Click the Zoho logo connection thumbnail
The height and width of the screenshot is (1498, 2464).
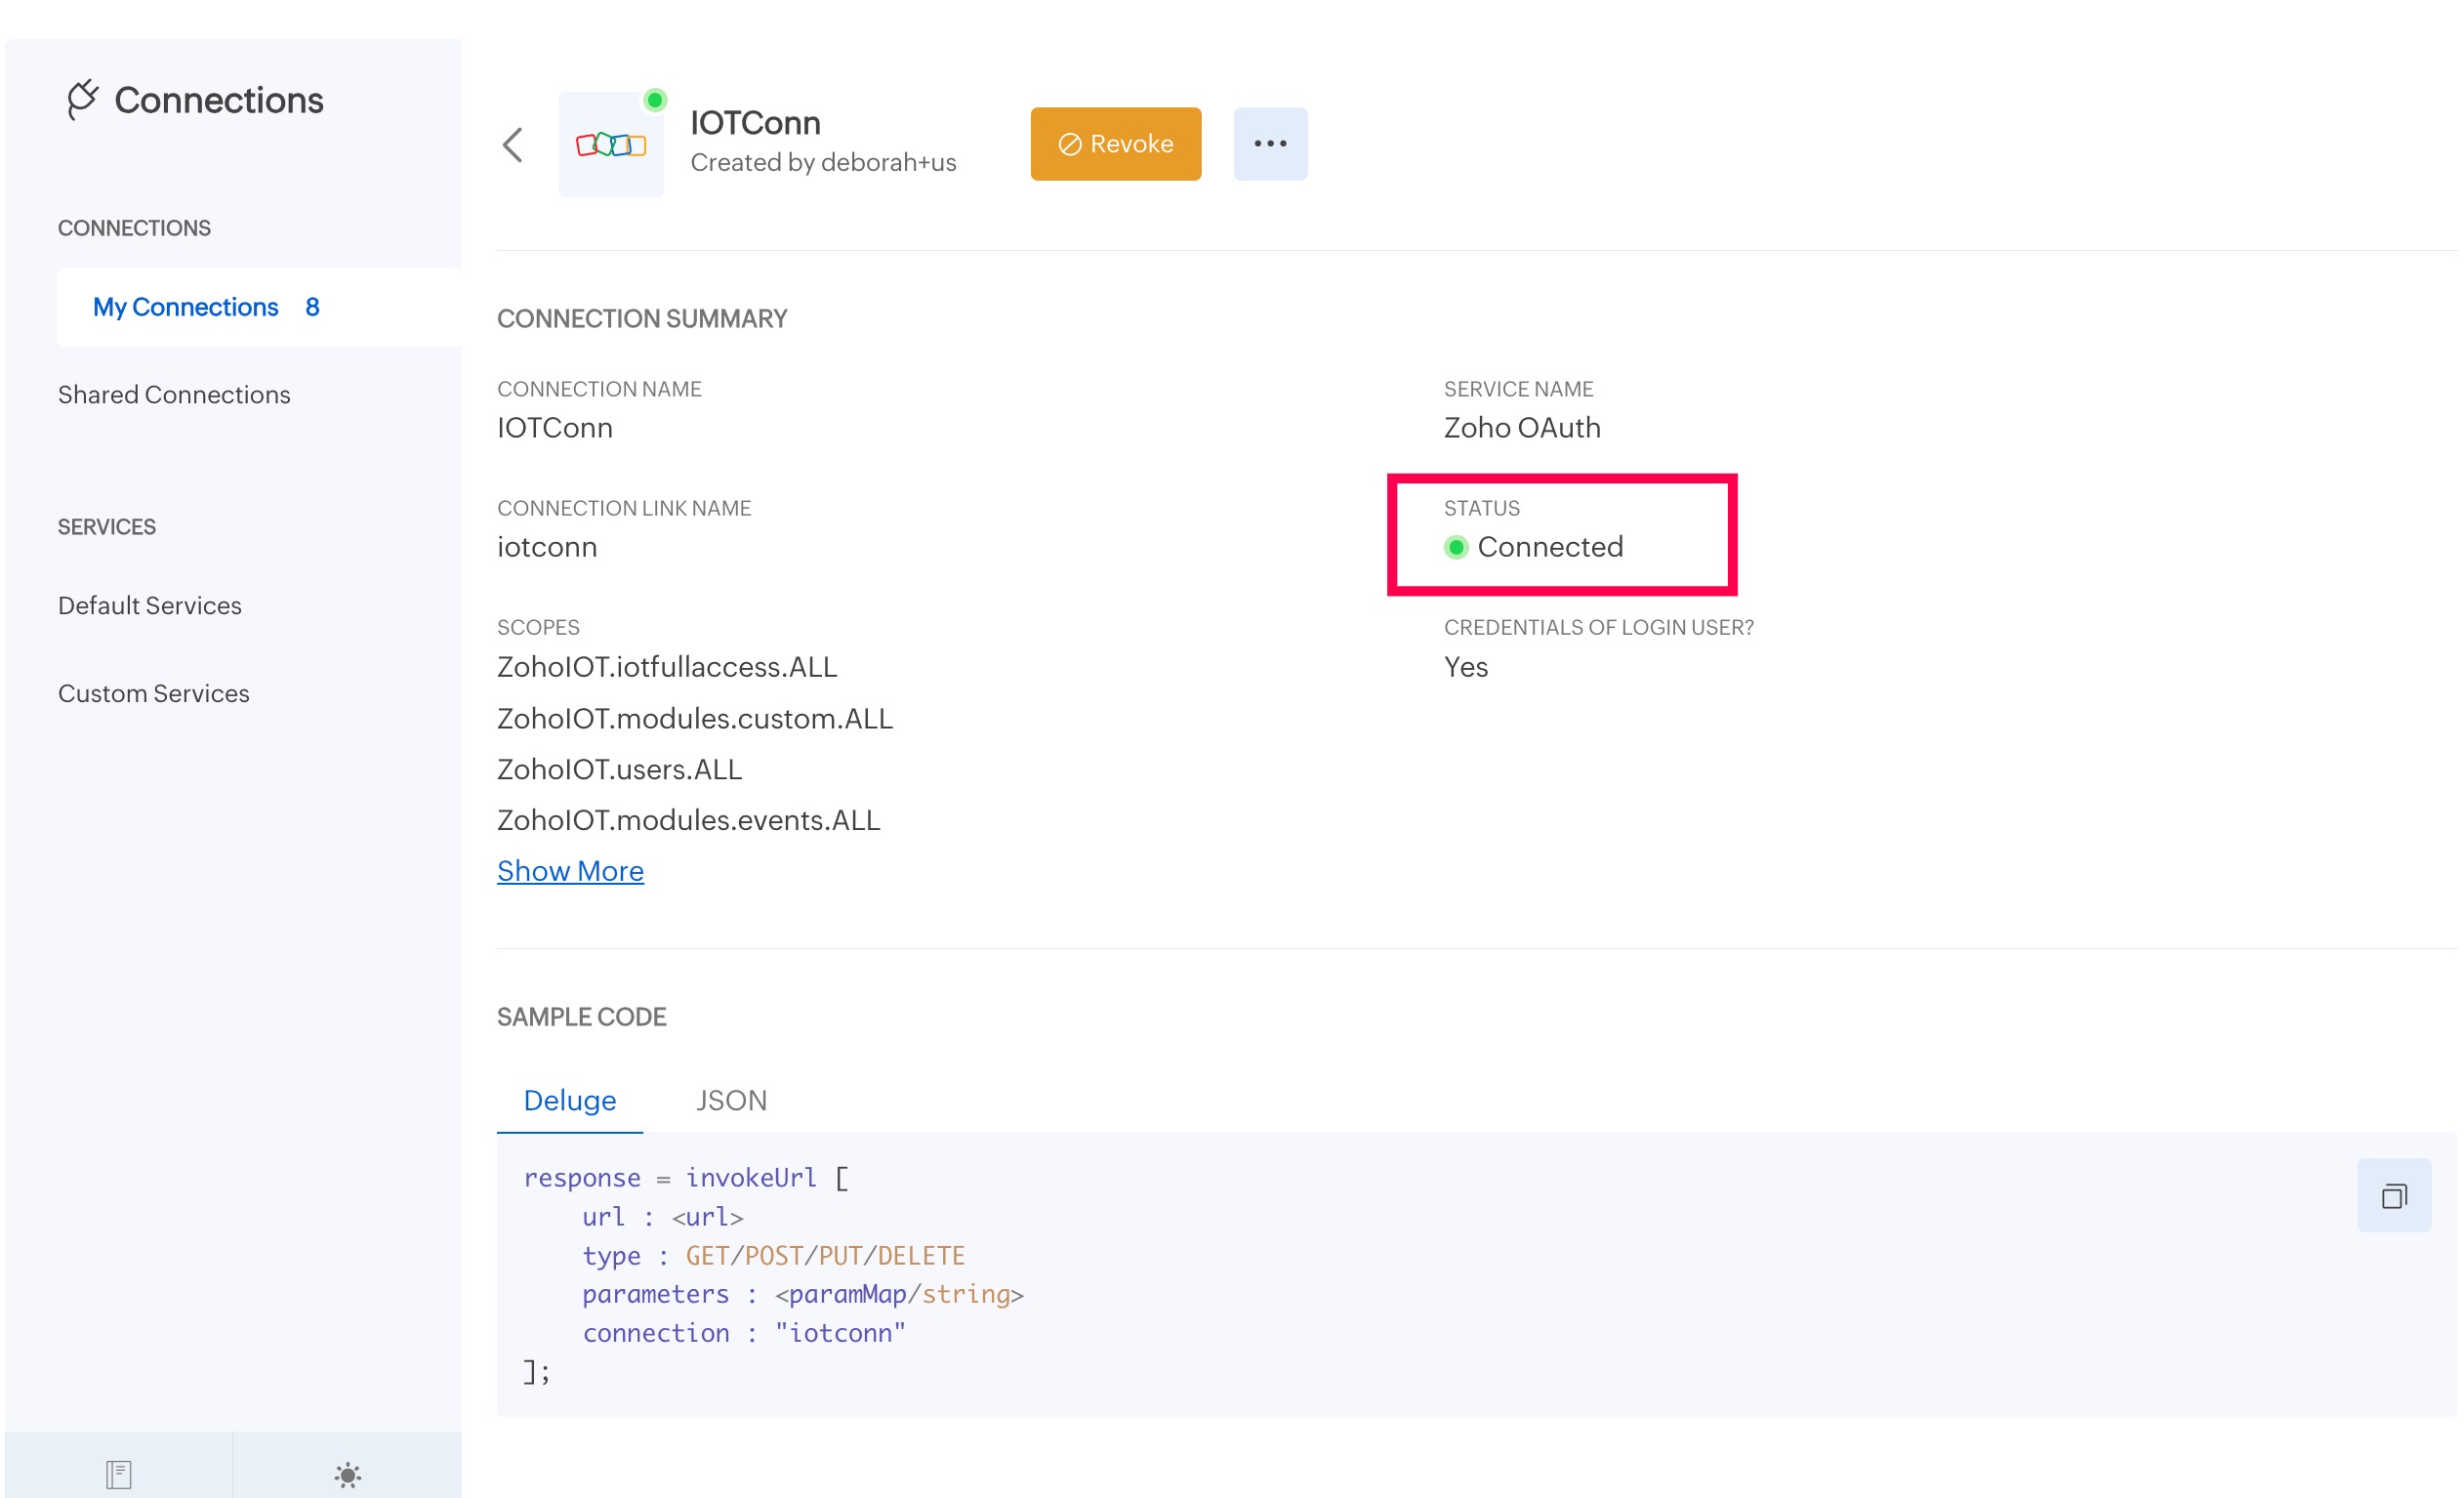611,145
